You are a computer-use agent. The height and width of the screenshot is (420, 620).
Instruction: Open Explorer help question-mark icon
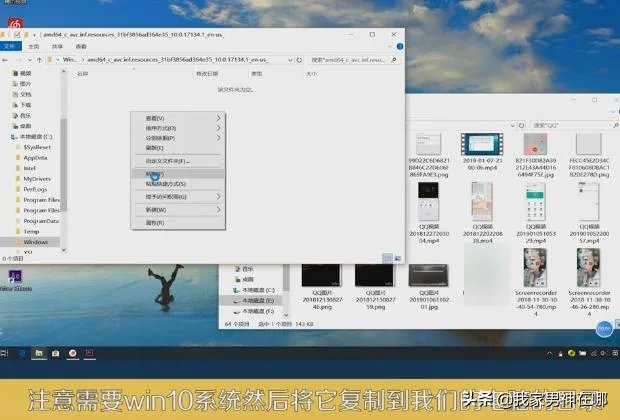click(400, 46)
